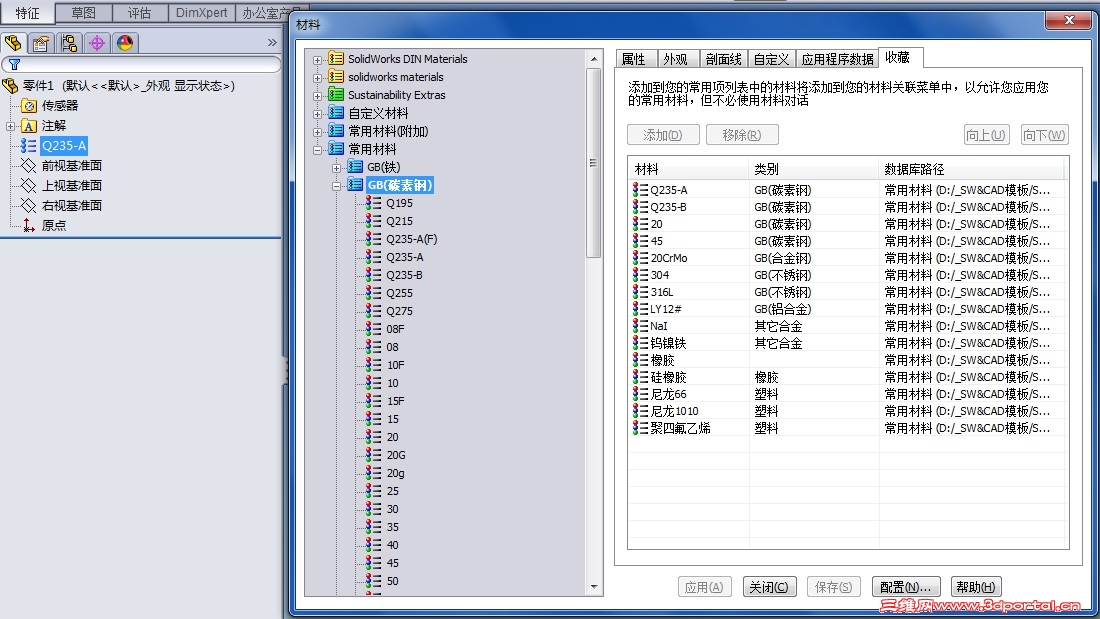Click the 帮助(H) button
Screen dimensions: 1100x619
[x=976, y=587]
